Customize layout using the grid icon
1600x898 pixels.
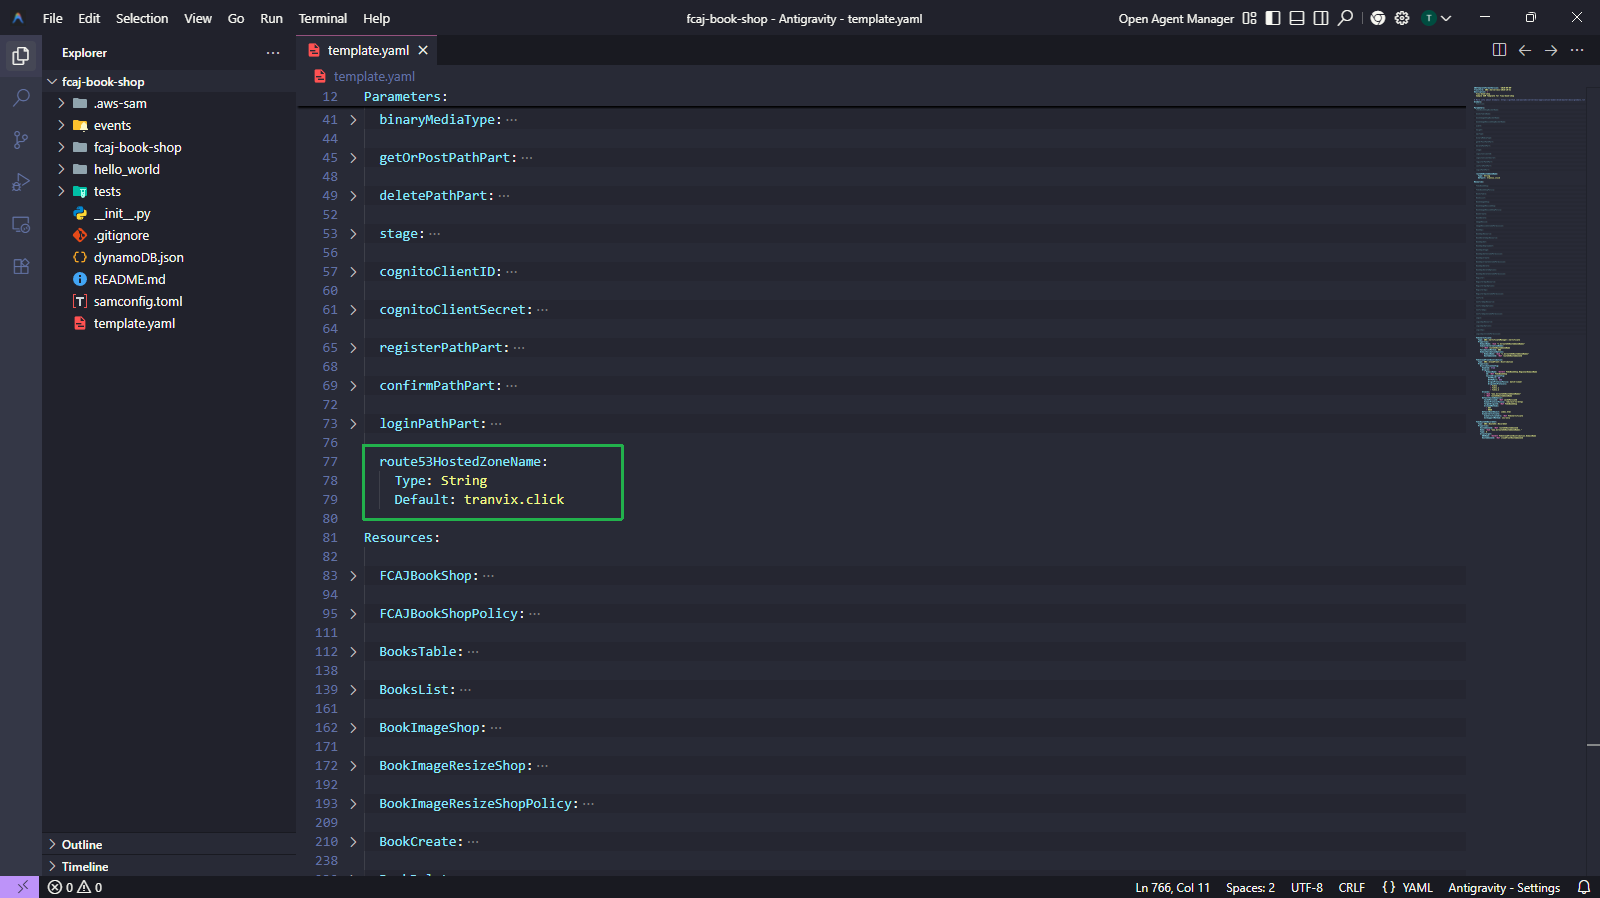(x=1249, y=18)
